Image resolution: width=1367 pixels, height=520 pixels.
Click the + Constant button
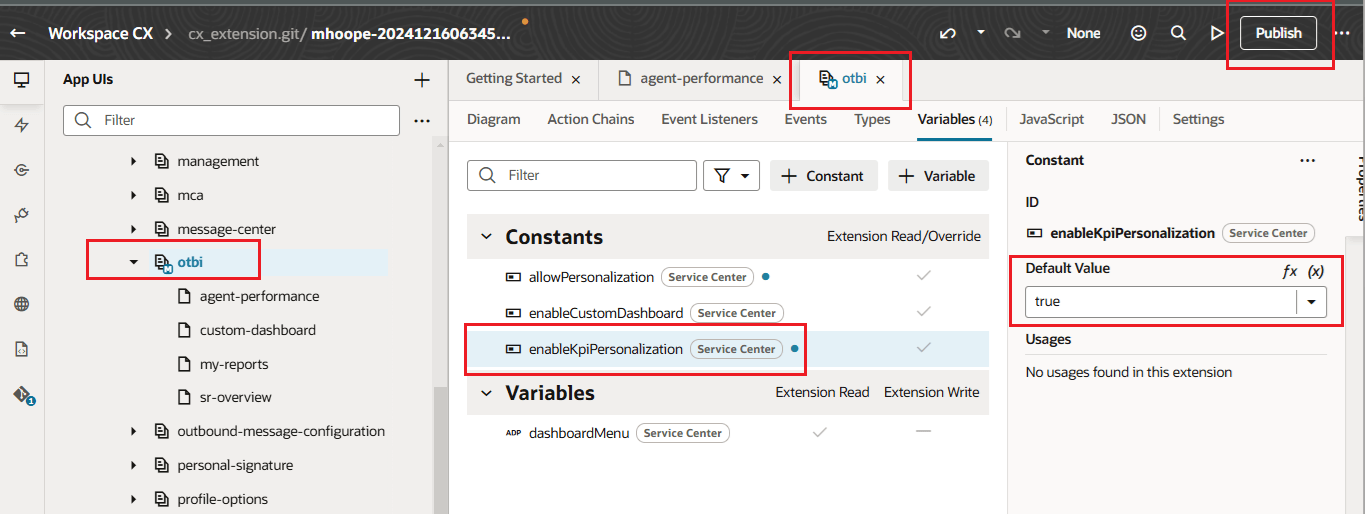click(x=823, y=176)
